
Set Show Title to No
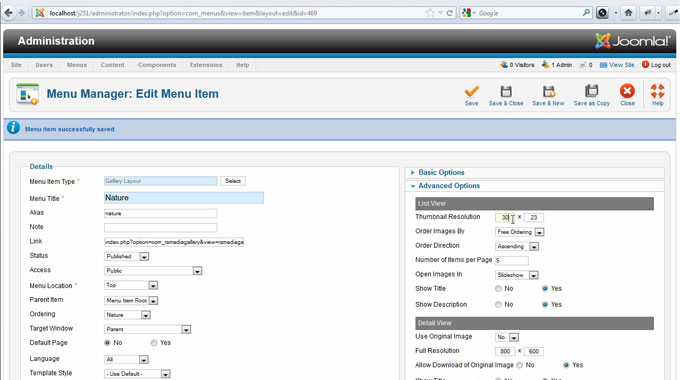(x=498, y=288)
